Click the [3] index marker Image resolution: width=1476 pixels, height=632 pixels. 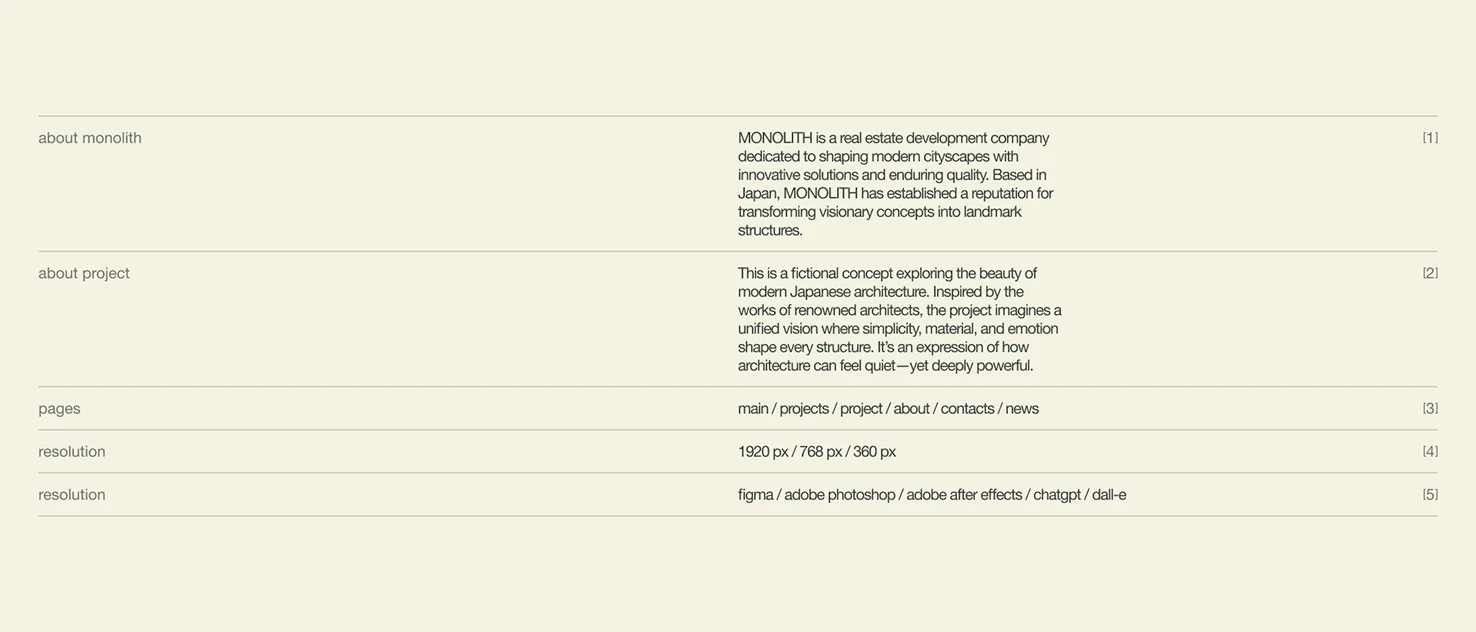pyautogui.click(x=1430, y=408)
